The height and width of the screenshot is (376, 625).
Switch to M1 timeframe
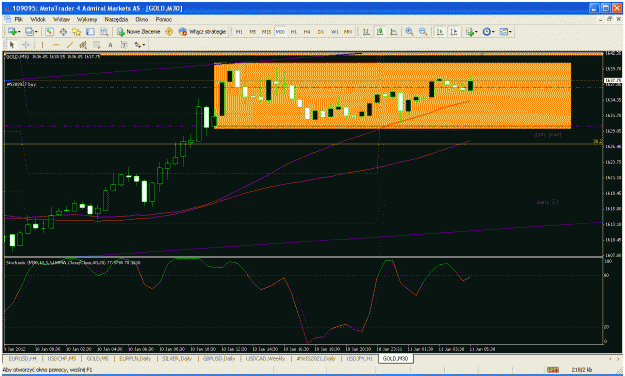[239, 31]
